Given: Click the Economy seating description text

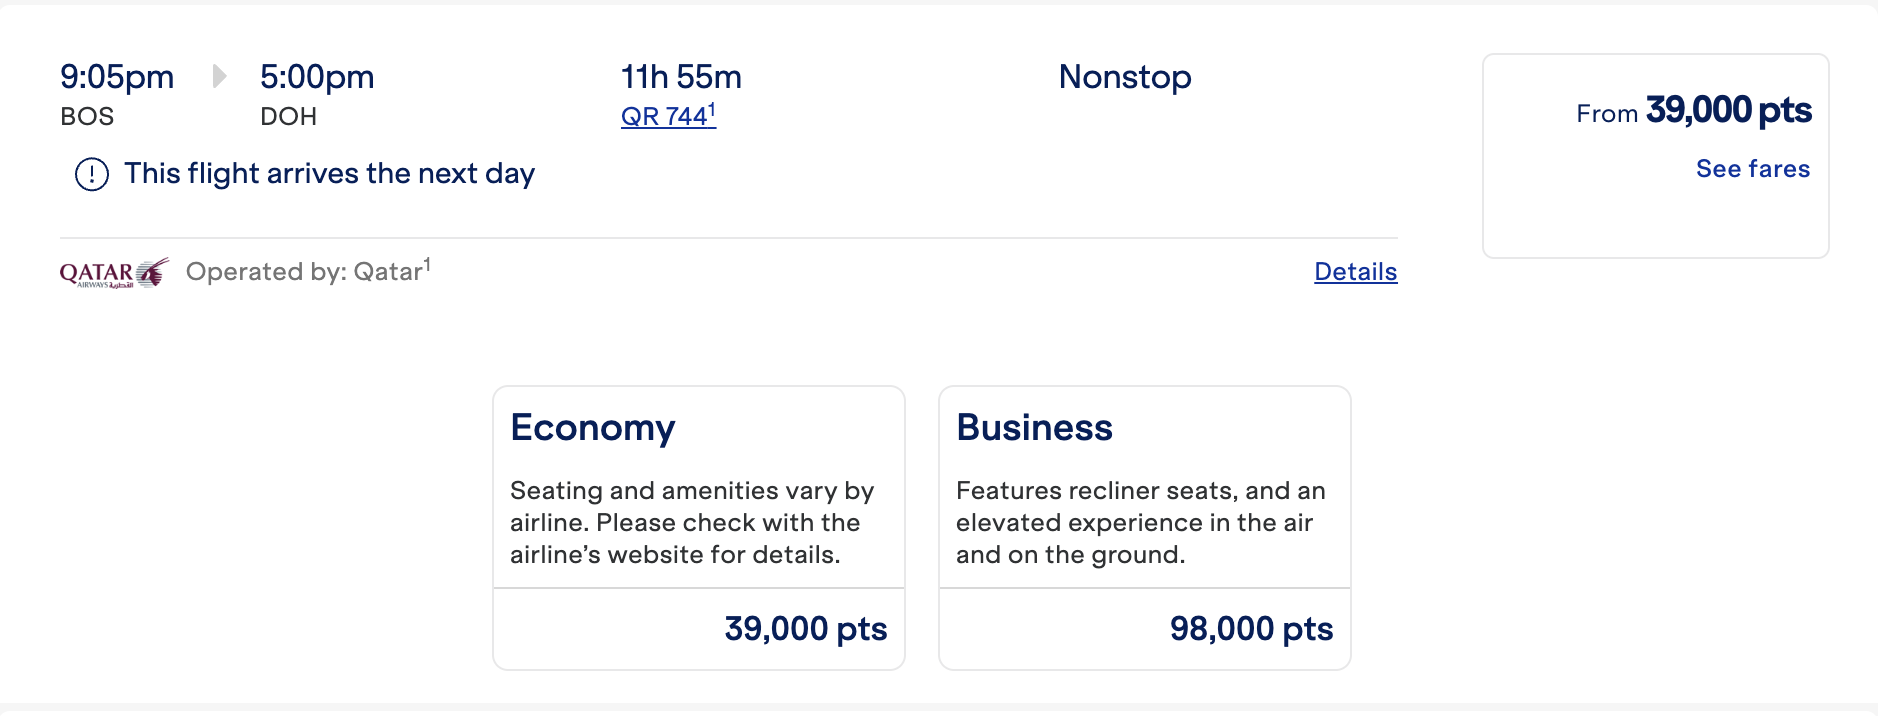Looking at the screenshot, I should coord(692,523).
